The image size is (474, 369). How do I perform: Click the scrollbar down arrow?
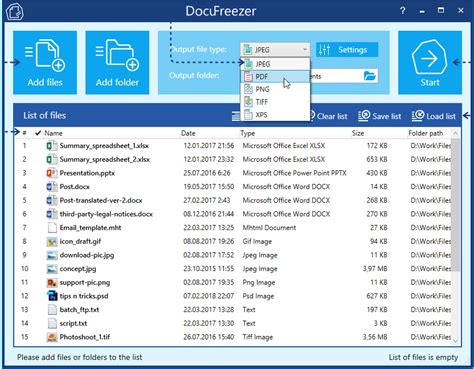click(x=456, y=340)
